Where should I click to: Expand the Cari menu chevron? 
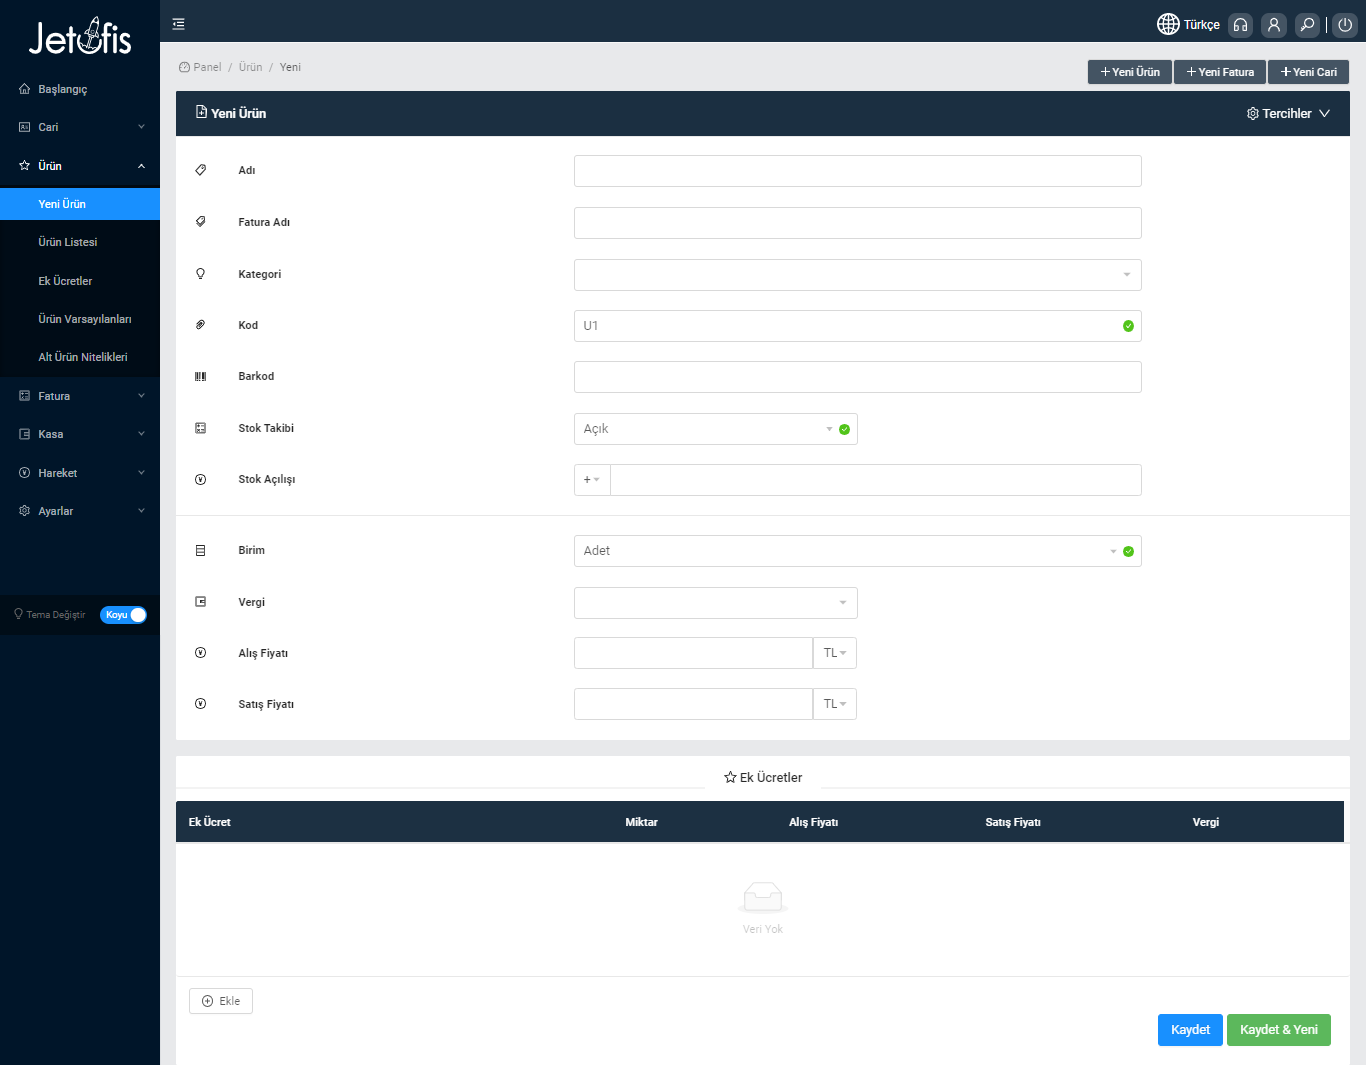click(x=141, y=127)
